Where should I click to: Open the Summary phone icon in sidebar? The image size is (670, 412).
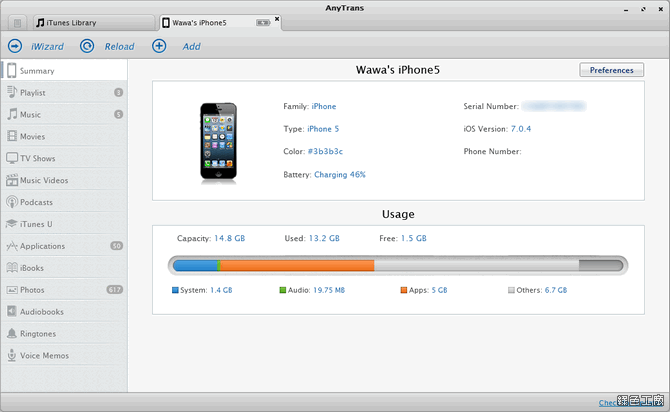(x=12, y=71)
